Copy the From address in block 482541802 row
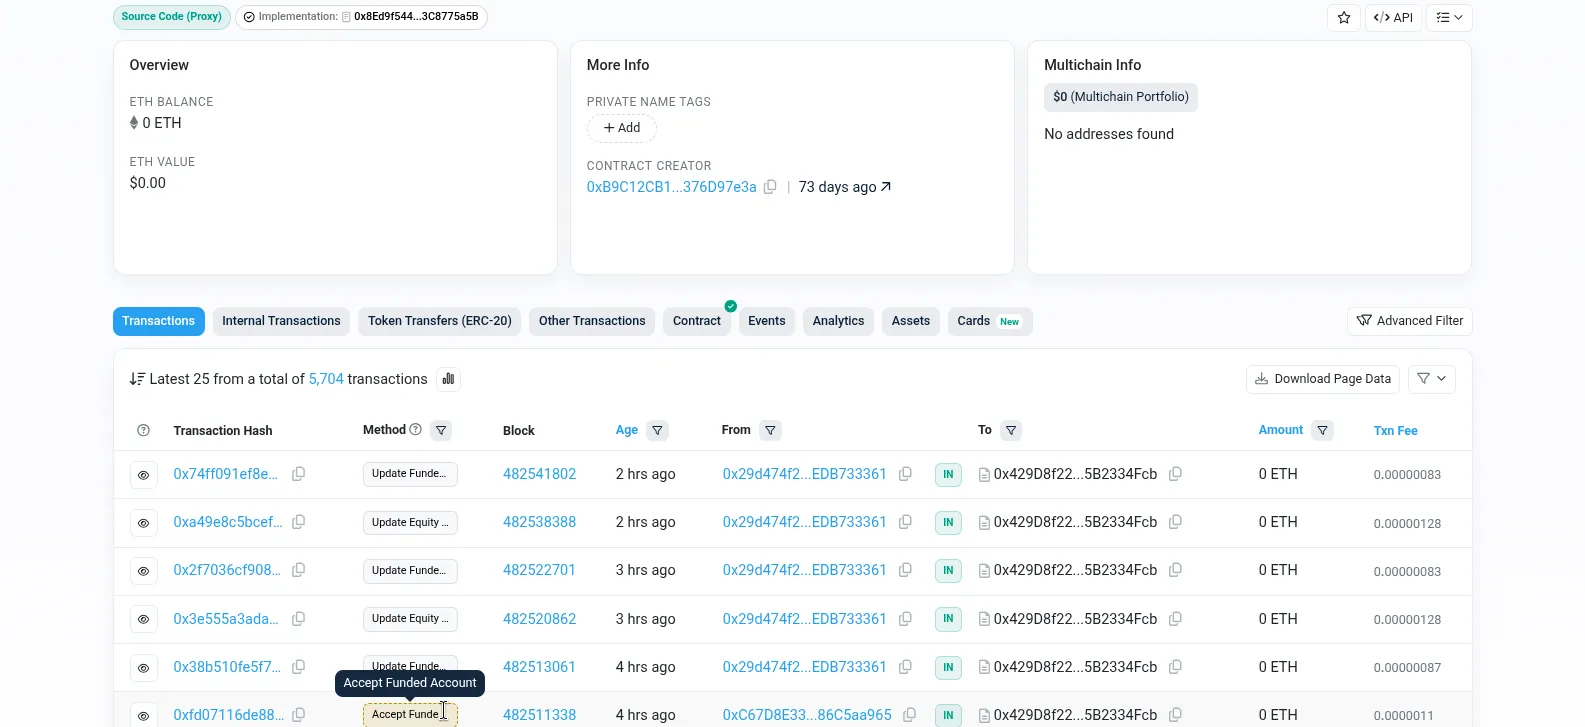The width and height of the screenshot is (1585, 727). [x=905, y=474]
